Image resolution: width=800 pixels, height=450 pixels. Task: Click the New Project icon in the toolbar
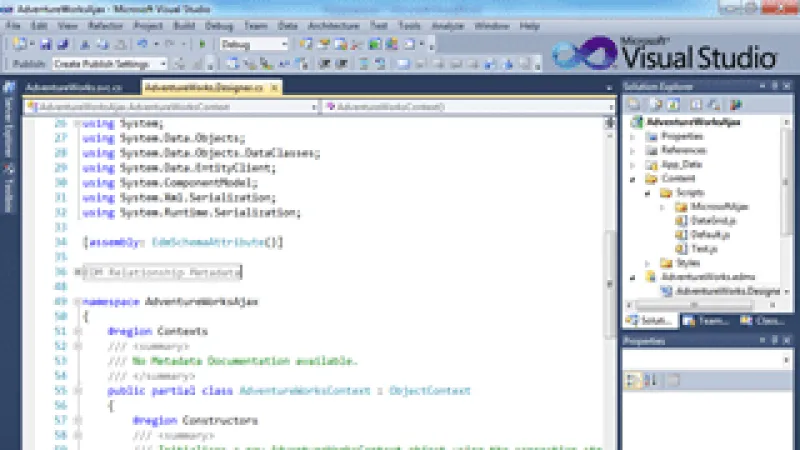tap(20, 44)
